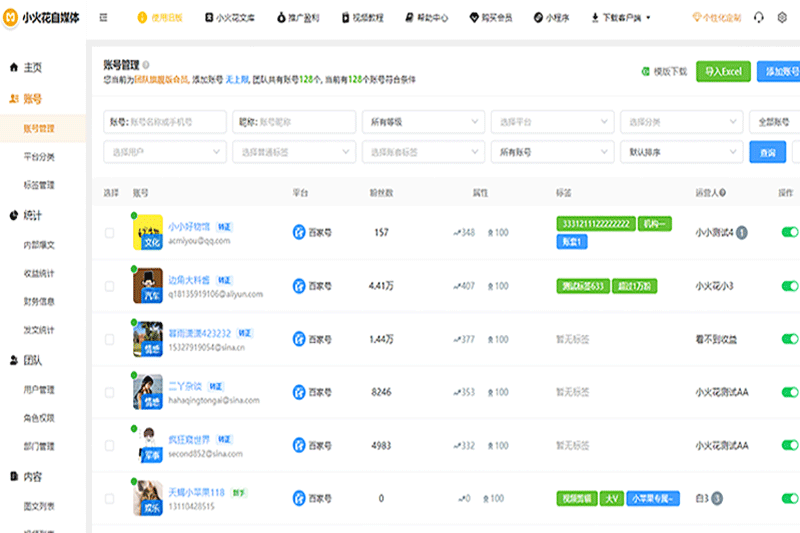Screen dimensions: 800x533
Task: Tick the checkbox for 二丫杂谈 account
Action: (x=109, y=392)
